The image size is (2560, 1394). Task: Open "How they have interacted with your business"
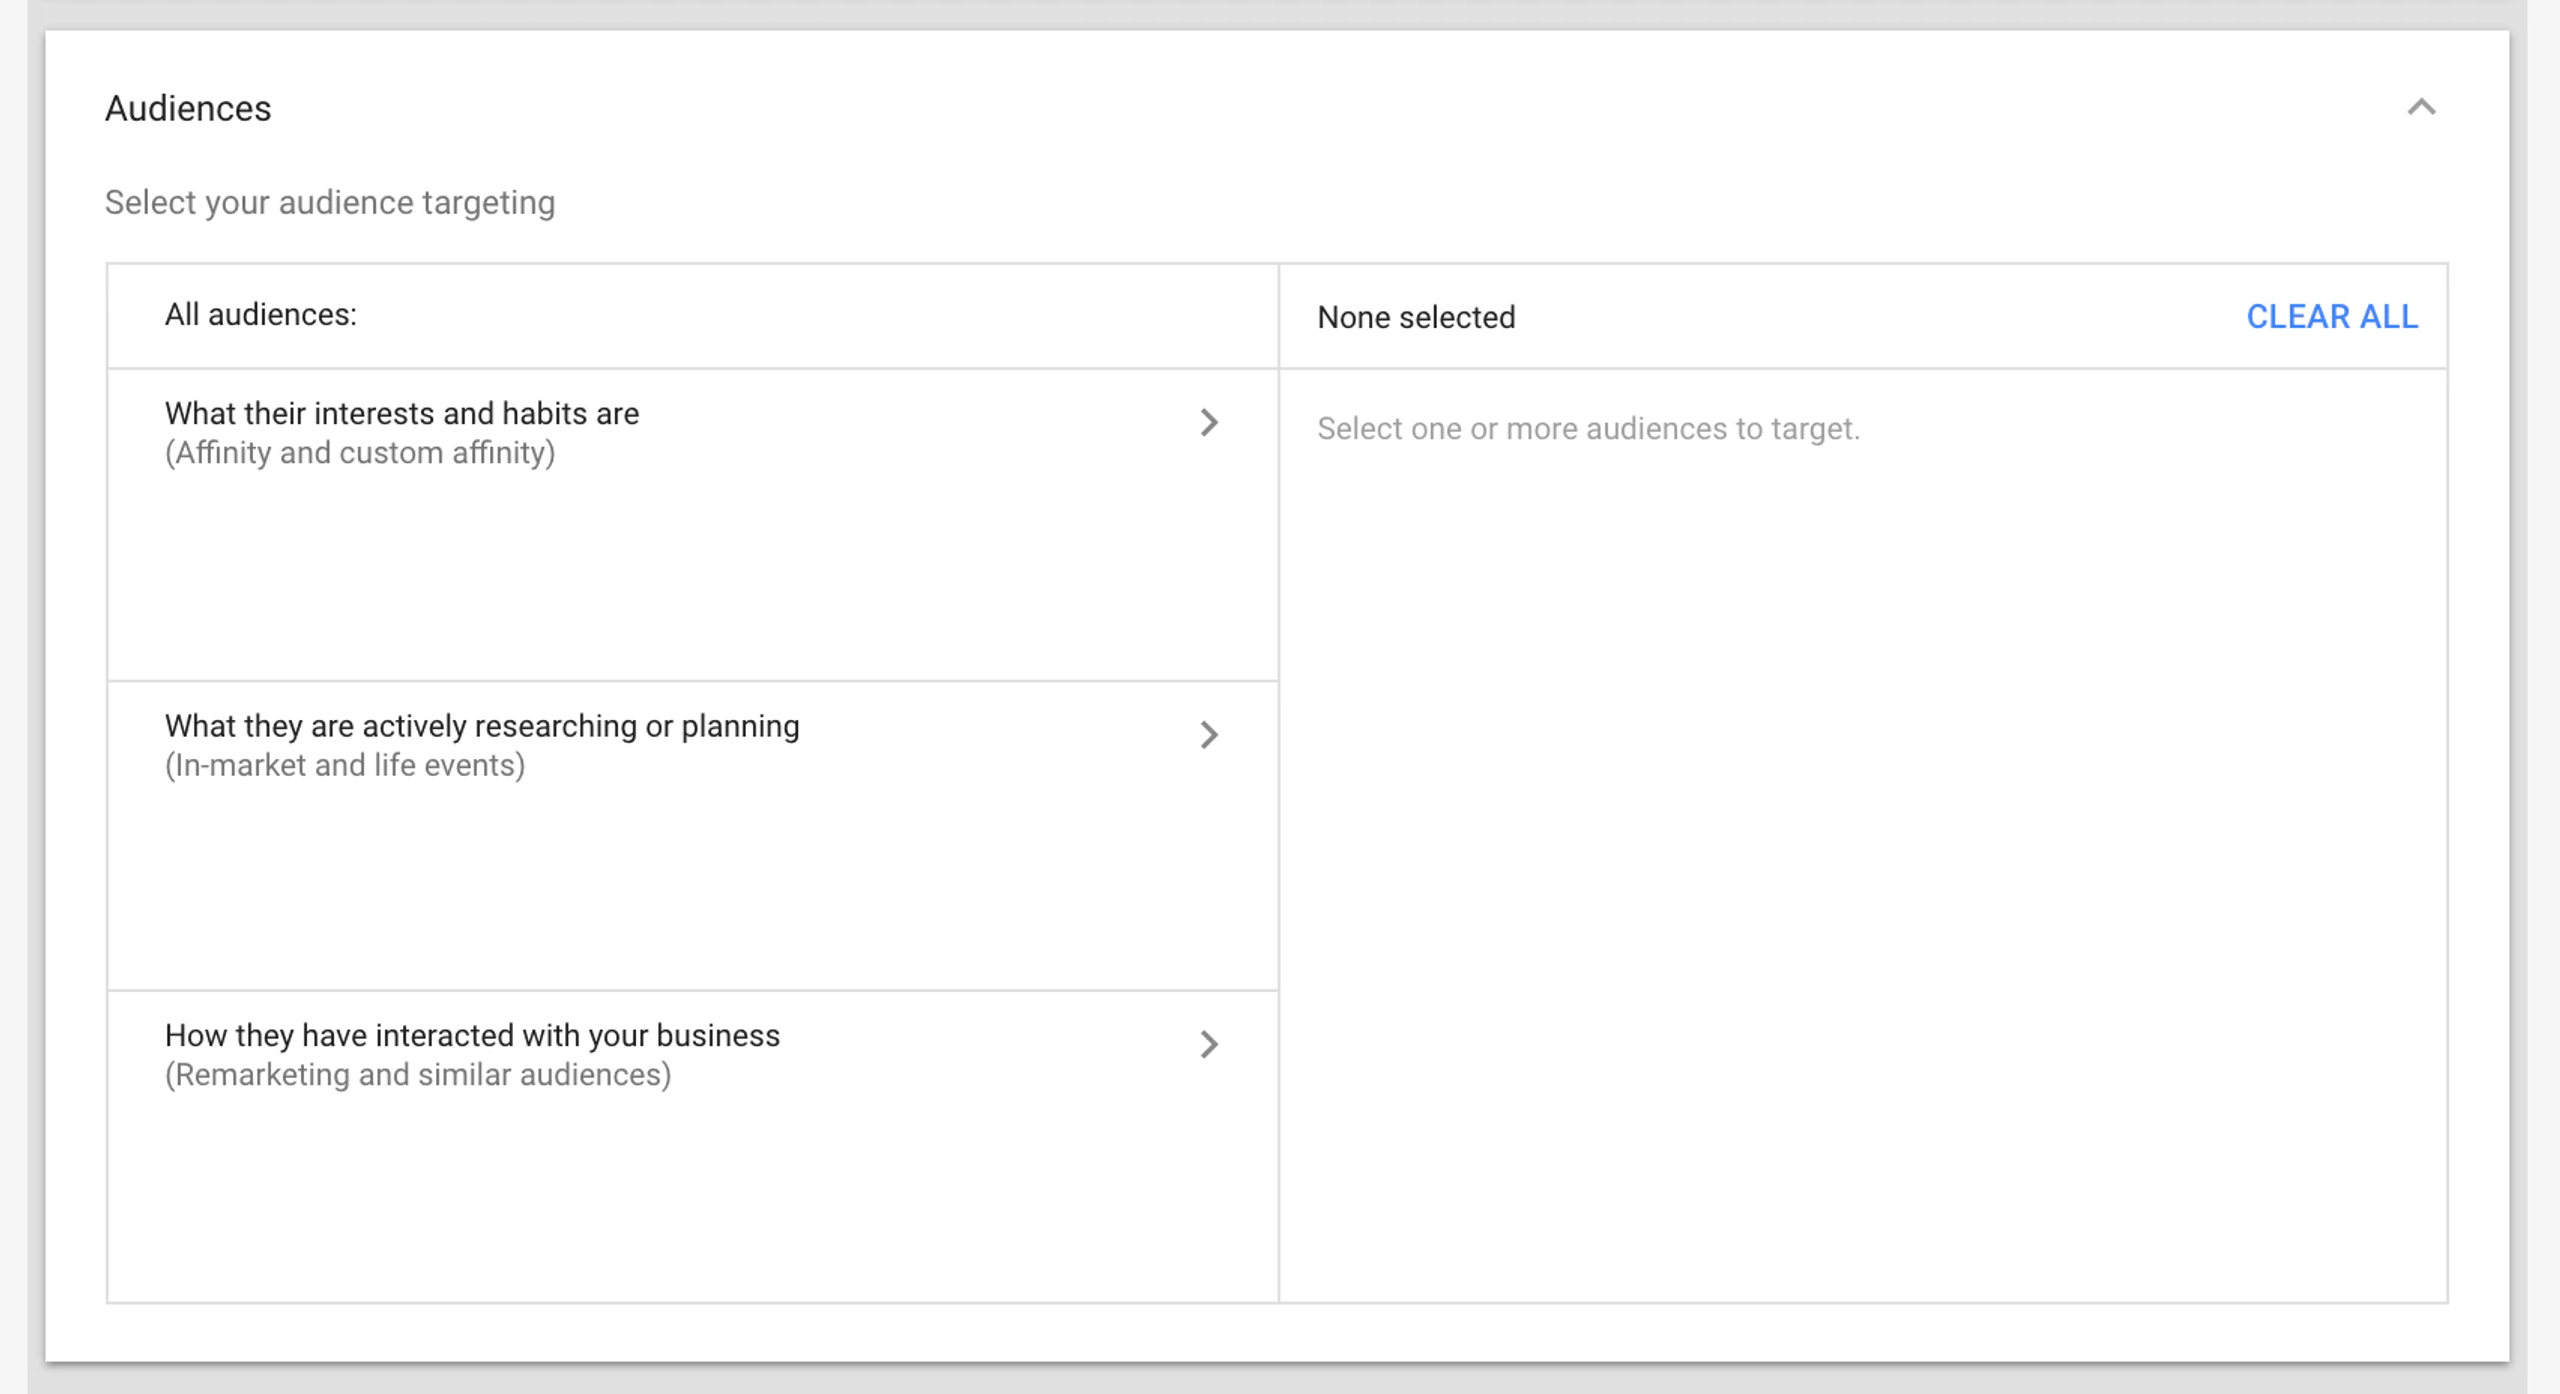472,1035
